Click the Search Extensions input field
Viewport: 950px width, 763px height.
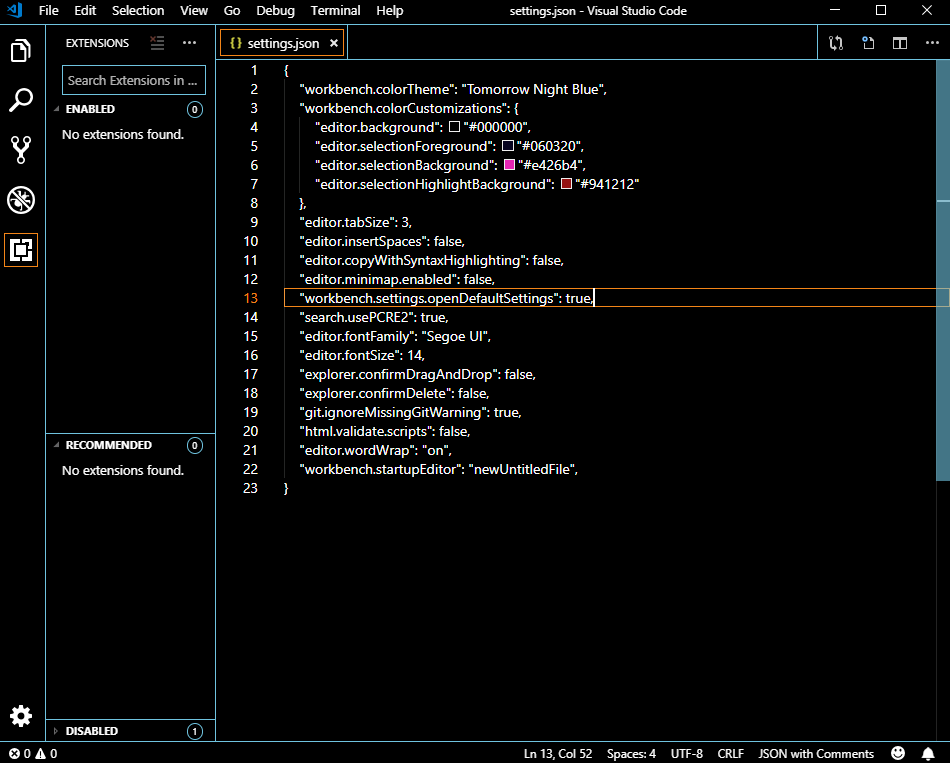click(133, 79)
